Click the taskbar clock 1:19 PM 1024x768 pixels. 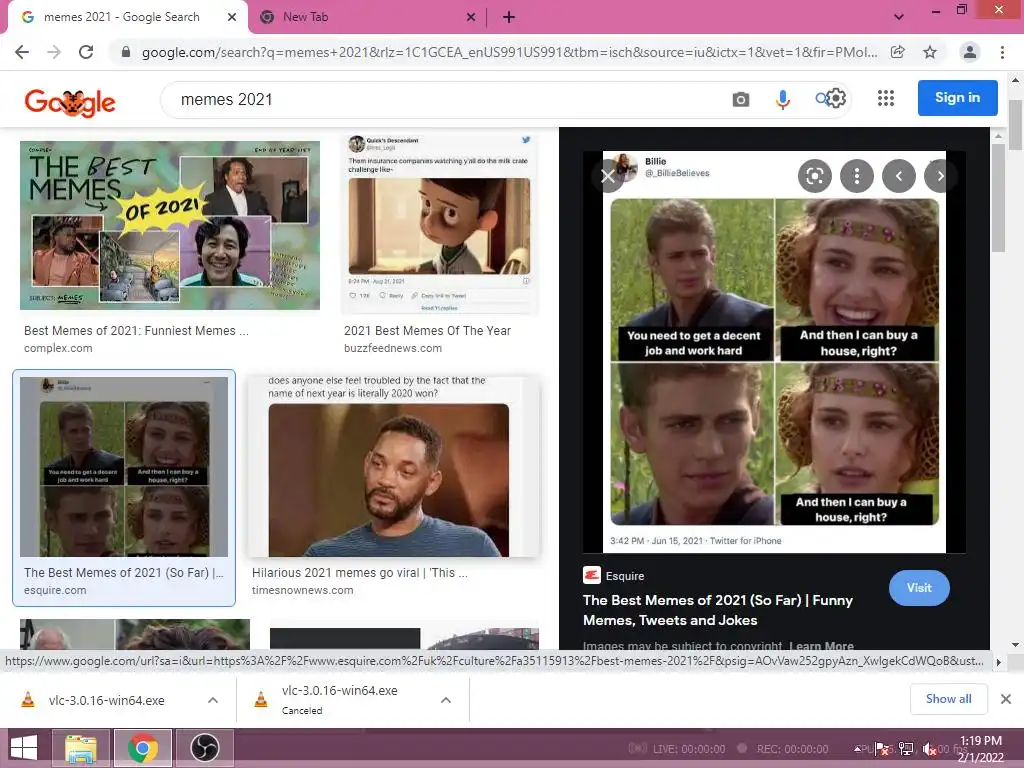[980, 741]
